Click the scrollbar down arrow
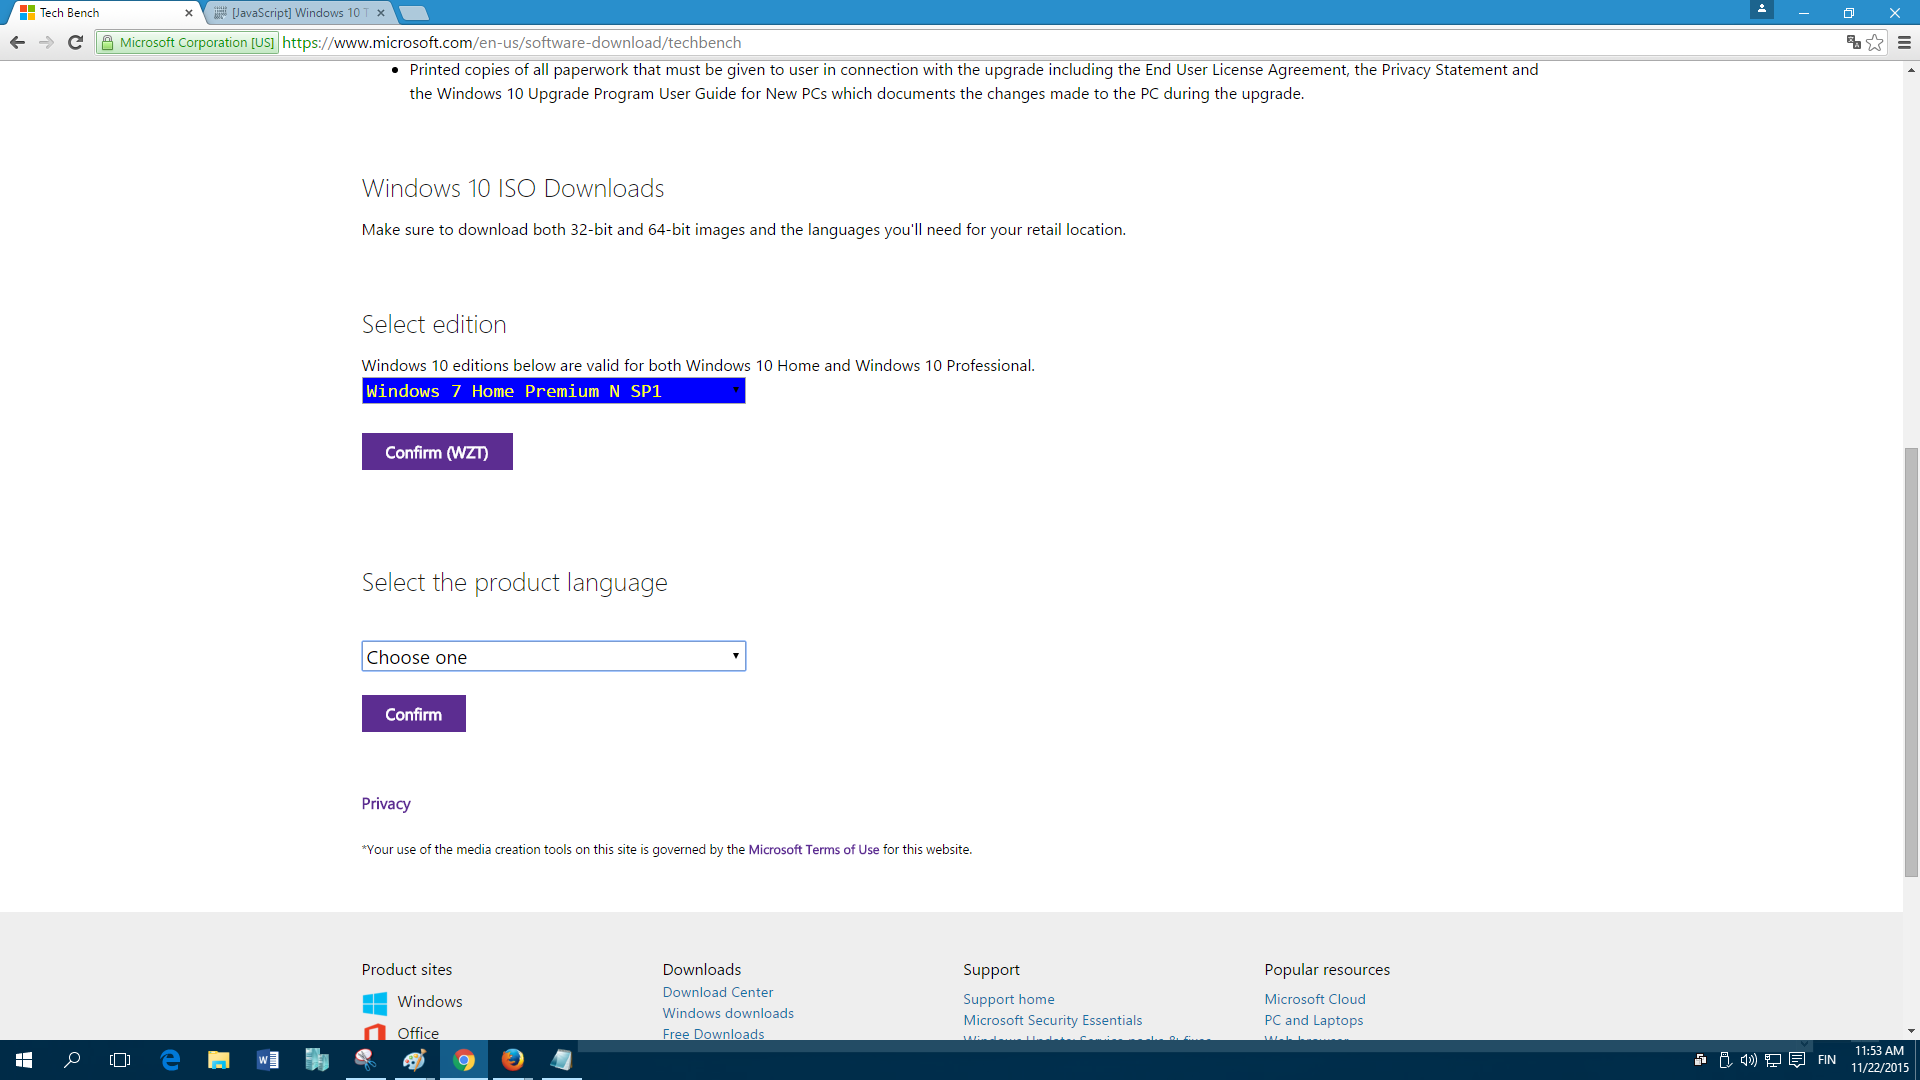Viewport: 1920px width, 1080px height. click(1911, 1031)
